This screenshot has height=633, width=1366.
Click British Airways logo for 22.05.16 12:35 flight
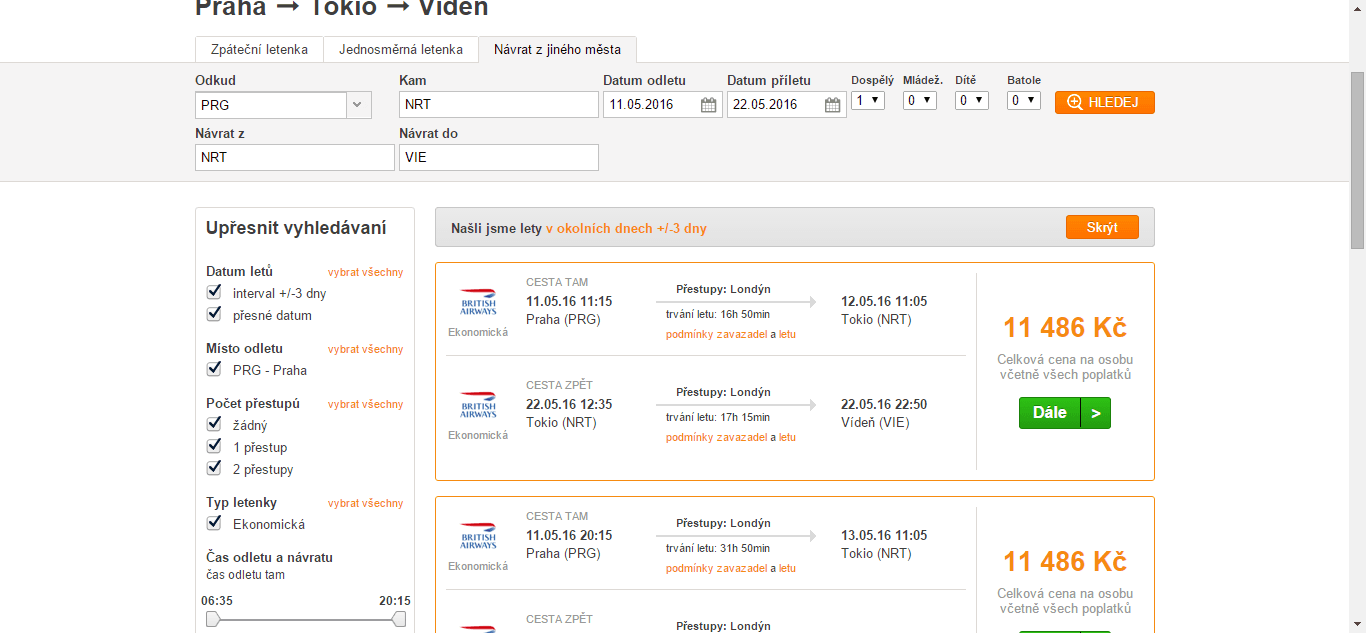[x=478, y=406]
